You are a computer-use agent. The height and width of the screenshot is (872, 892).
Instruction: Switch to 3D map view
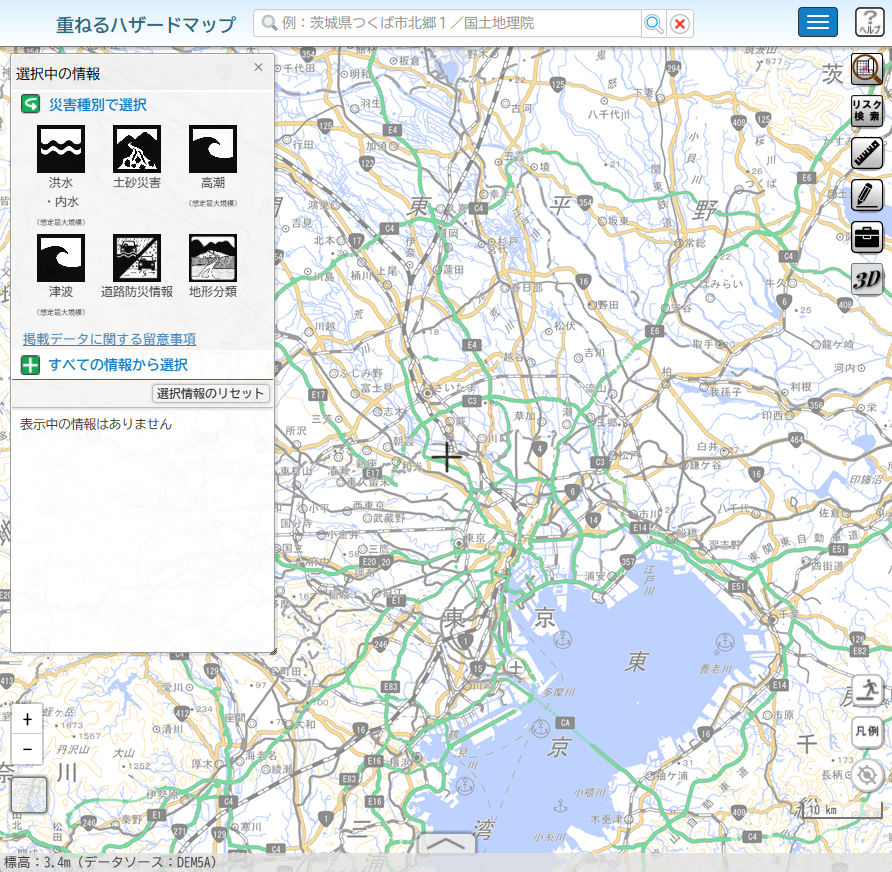pyautogui.click(x=867, y=279)
